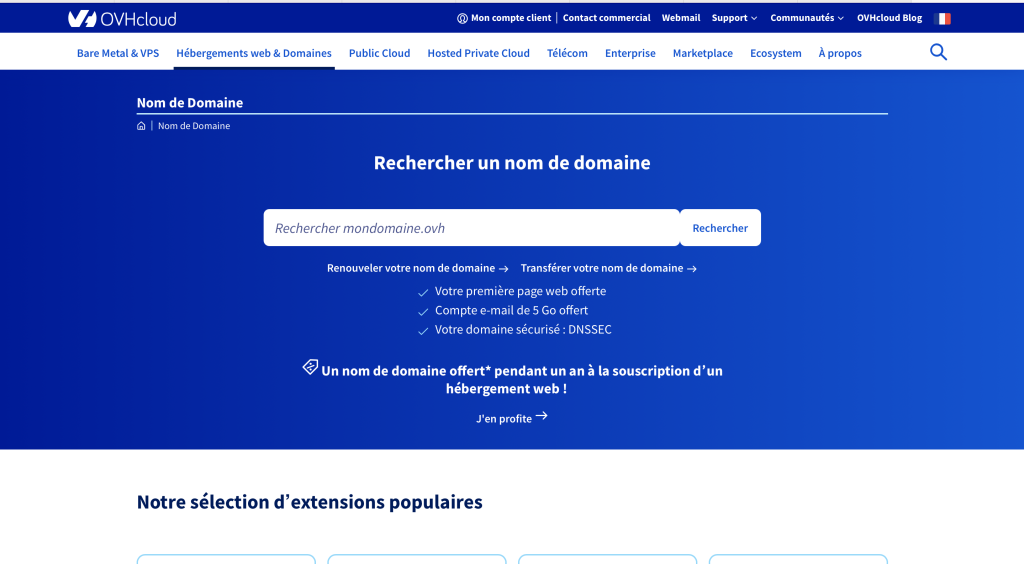Open the Public Cloud menu
The width and height of the screenshot is (1024, 564).
379,54
